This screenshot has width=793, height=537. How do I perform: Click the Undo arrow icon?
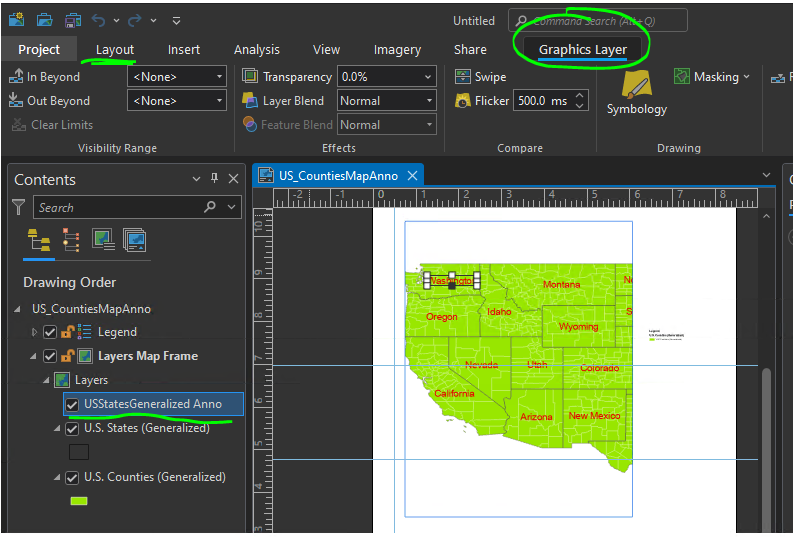(x=98, y=20)
